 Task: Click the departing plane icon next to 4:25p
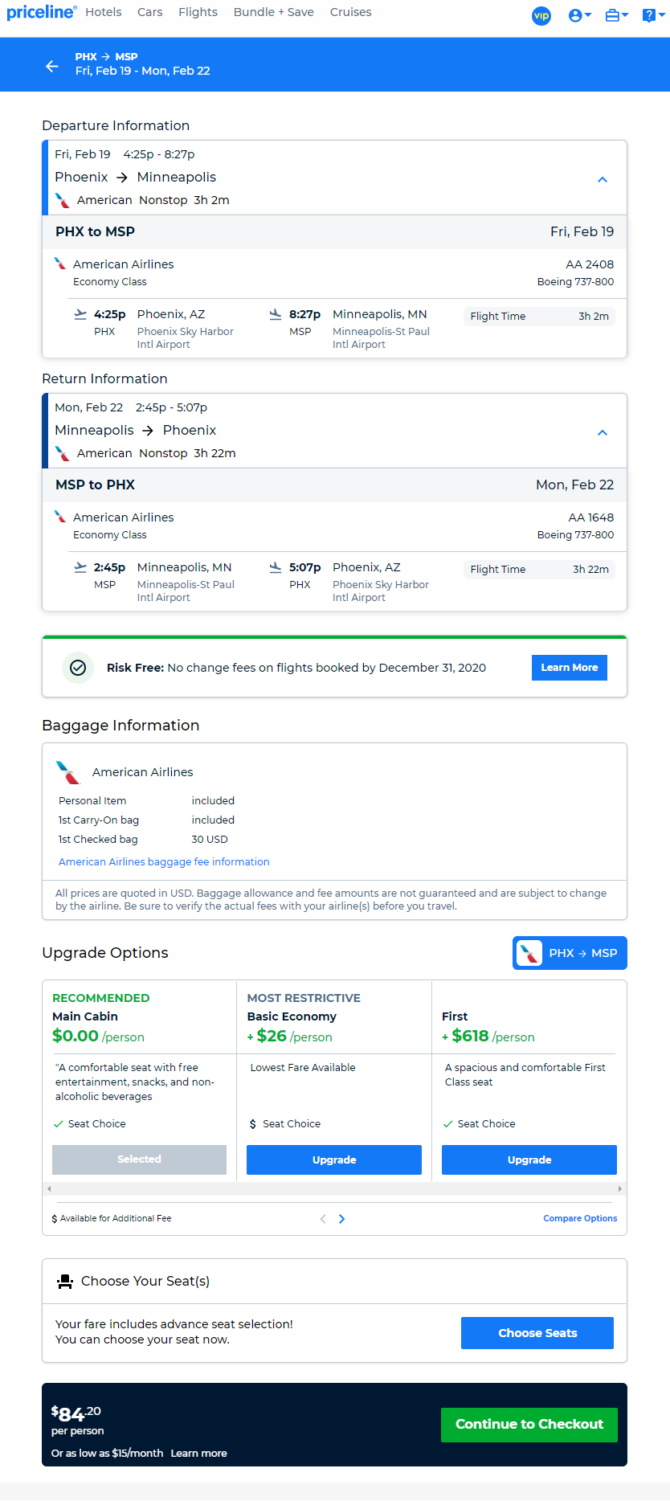click(x=80, y=314)
